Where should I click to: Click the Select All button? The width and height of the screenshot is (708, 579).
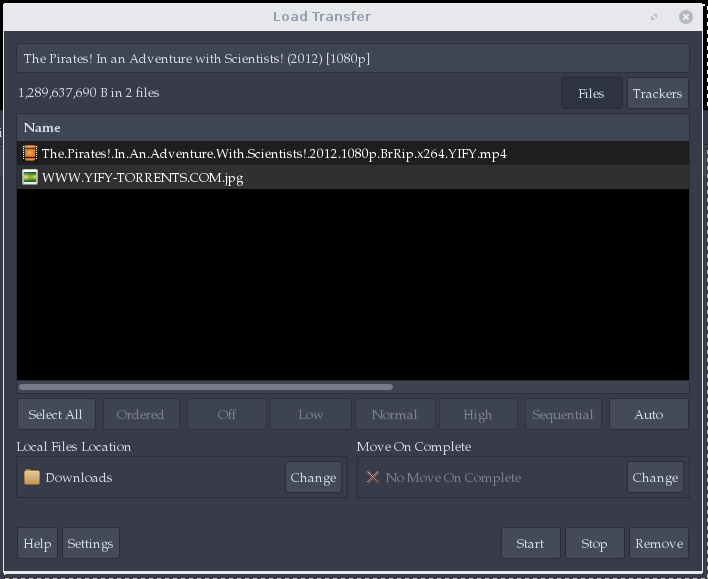pyautogui.click(x=56, y=414)
